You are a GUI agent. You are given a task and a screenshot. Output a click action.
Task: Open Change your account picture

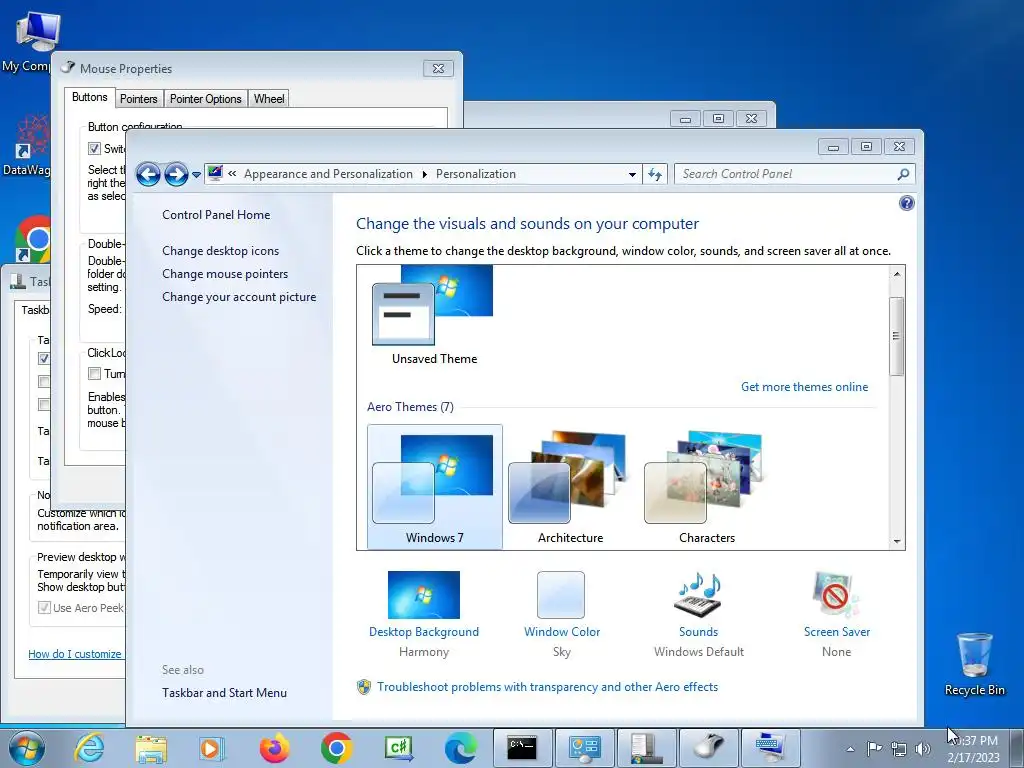239,296
